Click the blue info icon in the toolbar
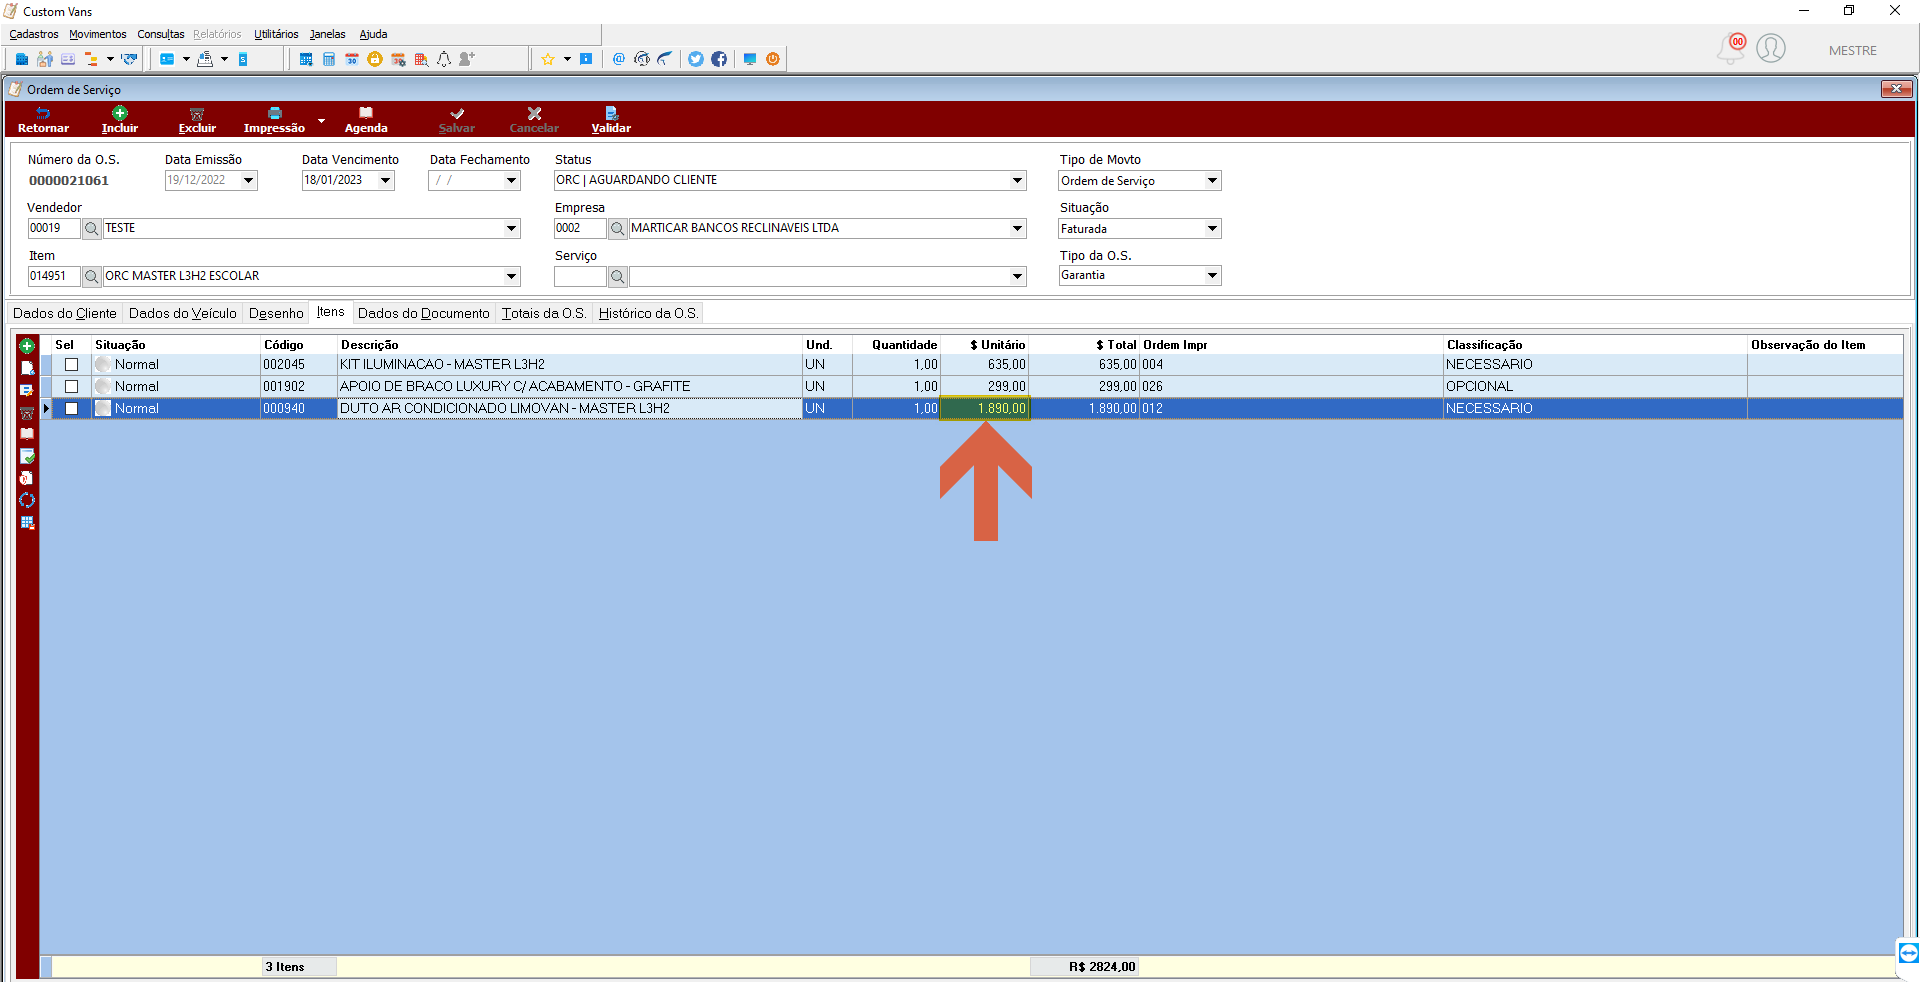The height and width of the screenshot is (982, 1920). (x=586, y=59)
